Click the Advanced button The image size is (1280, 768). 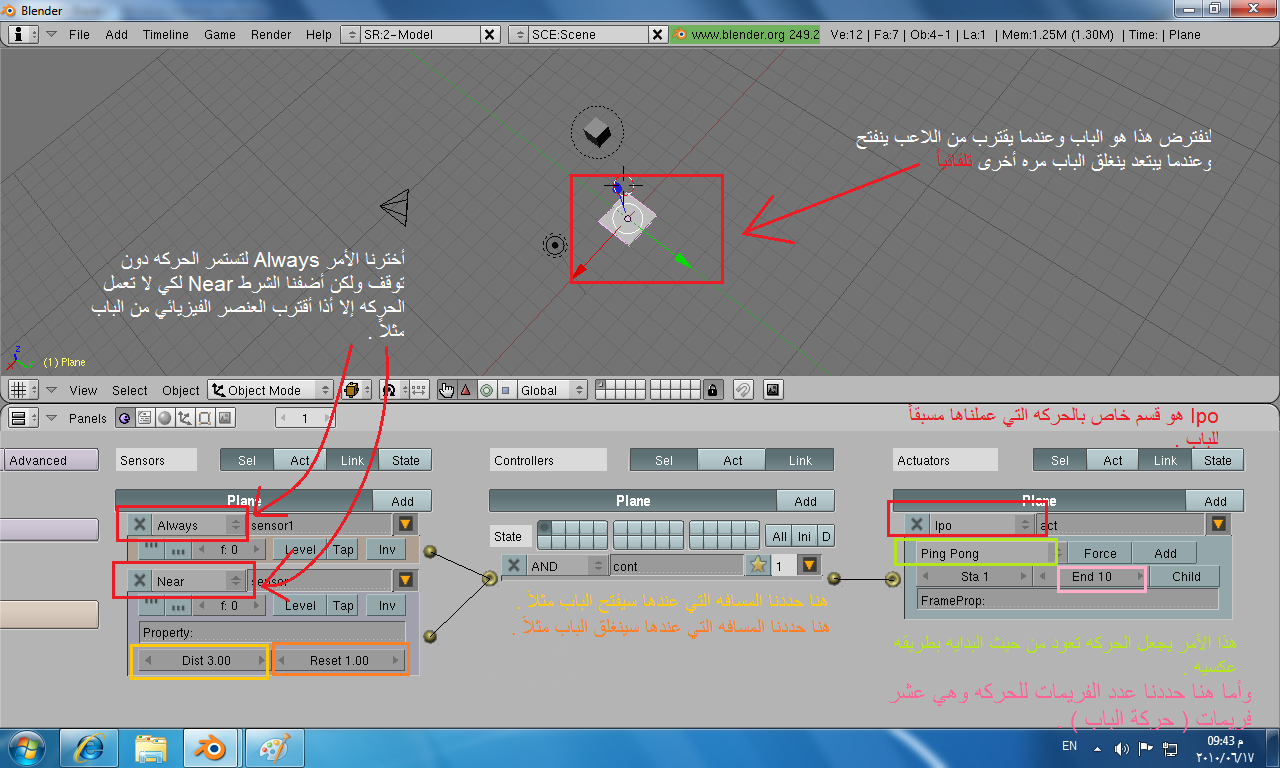pyautogui.click(x=50, y=460)
